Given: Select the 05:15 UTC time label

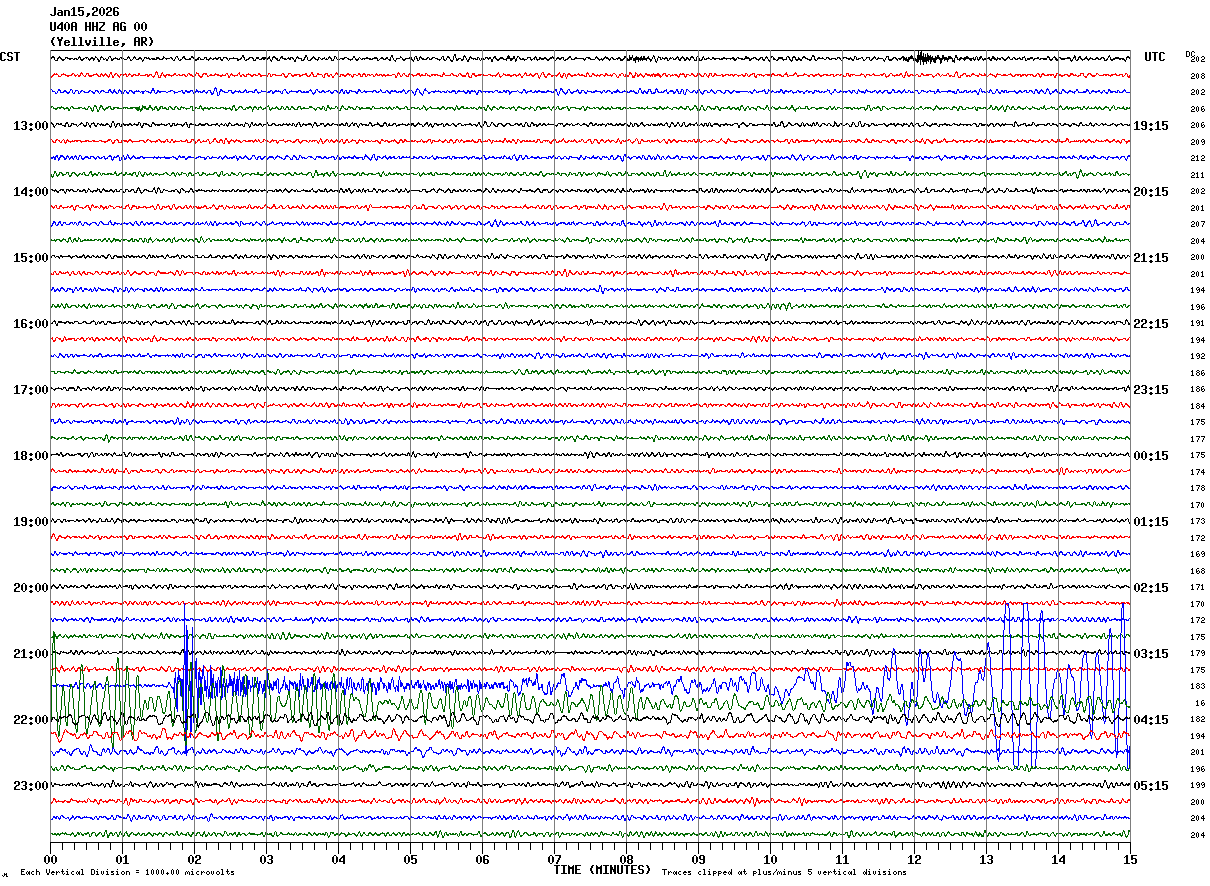Looking at the screenshot, I should pos(1150,785).
